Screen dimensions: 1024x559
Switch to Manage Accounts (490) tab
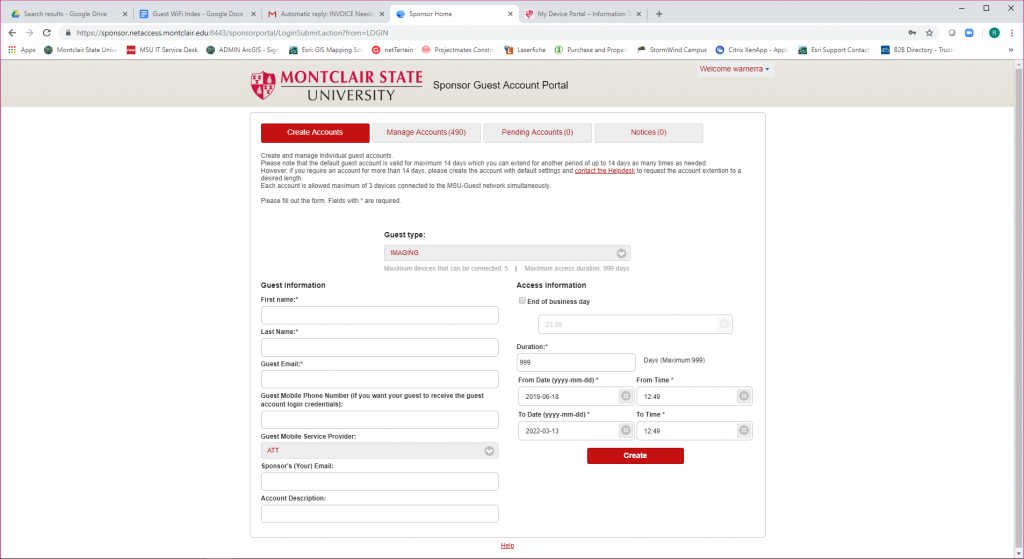[x=426, y=133]
